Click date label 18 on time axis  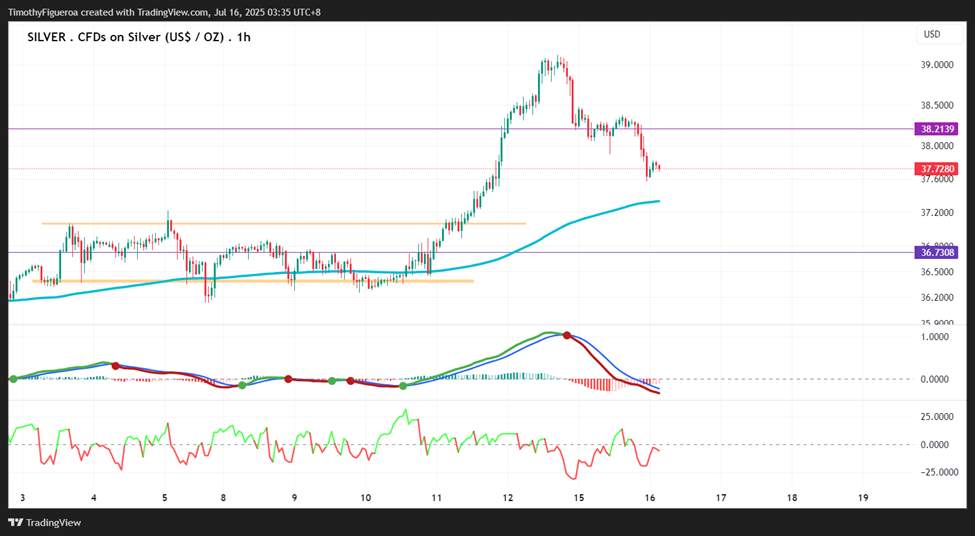click(x=792, y=498)
